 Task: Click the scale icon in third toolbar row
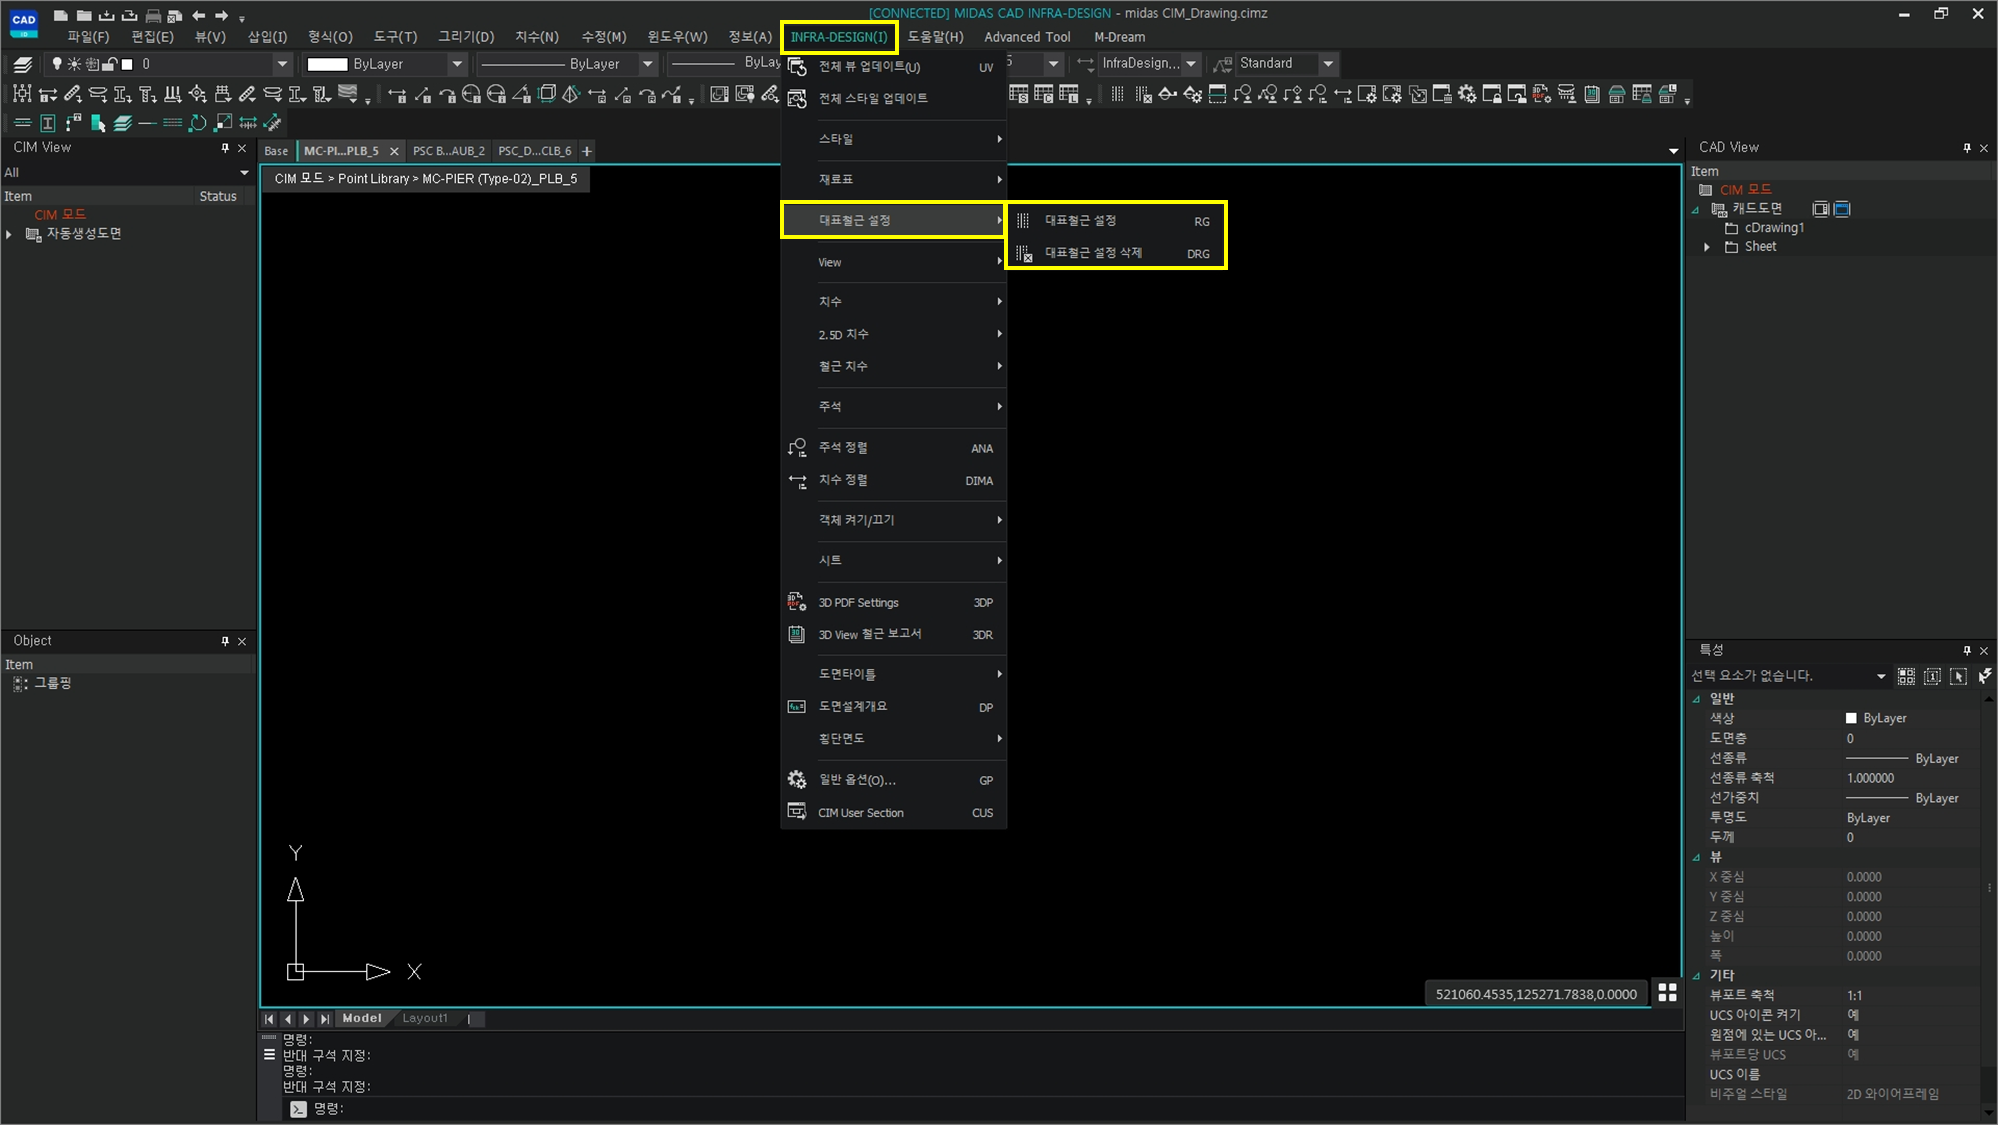[x=223, y=123]
